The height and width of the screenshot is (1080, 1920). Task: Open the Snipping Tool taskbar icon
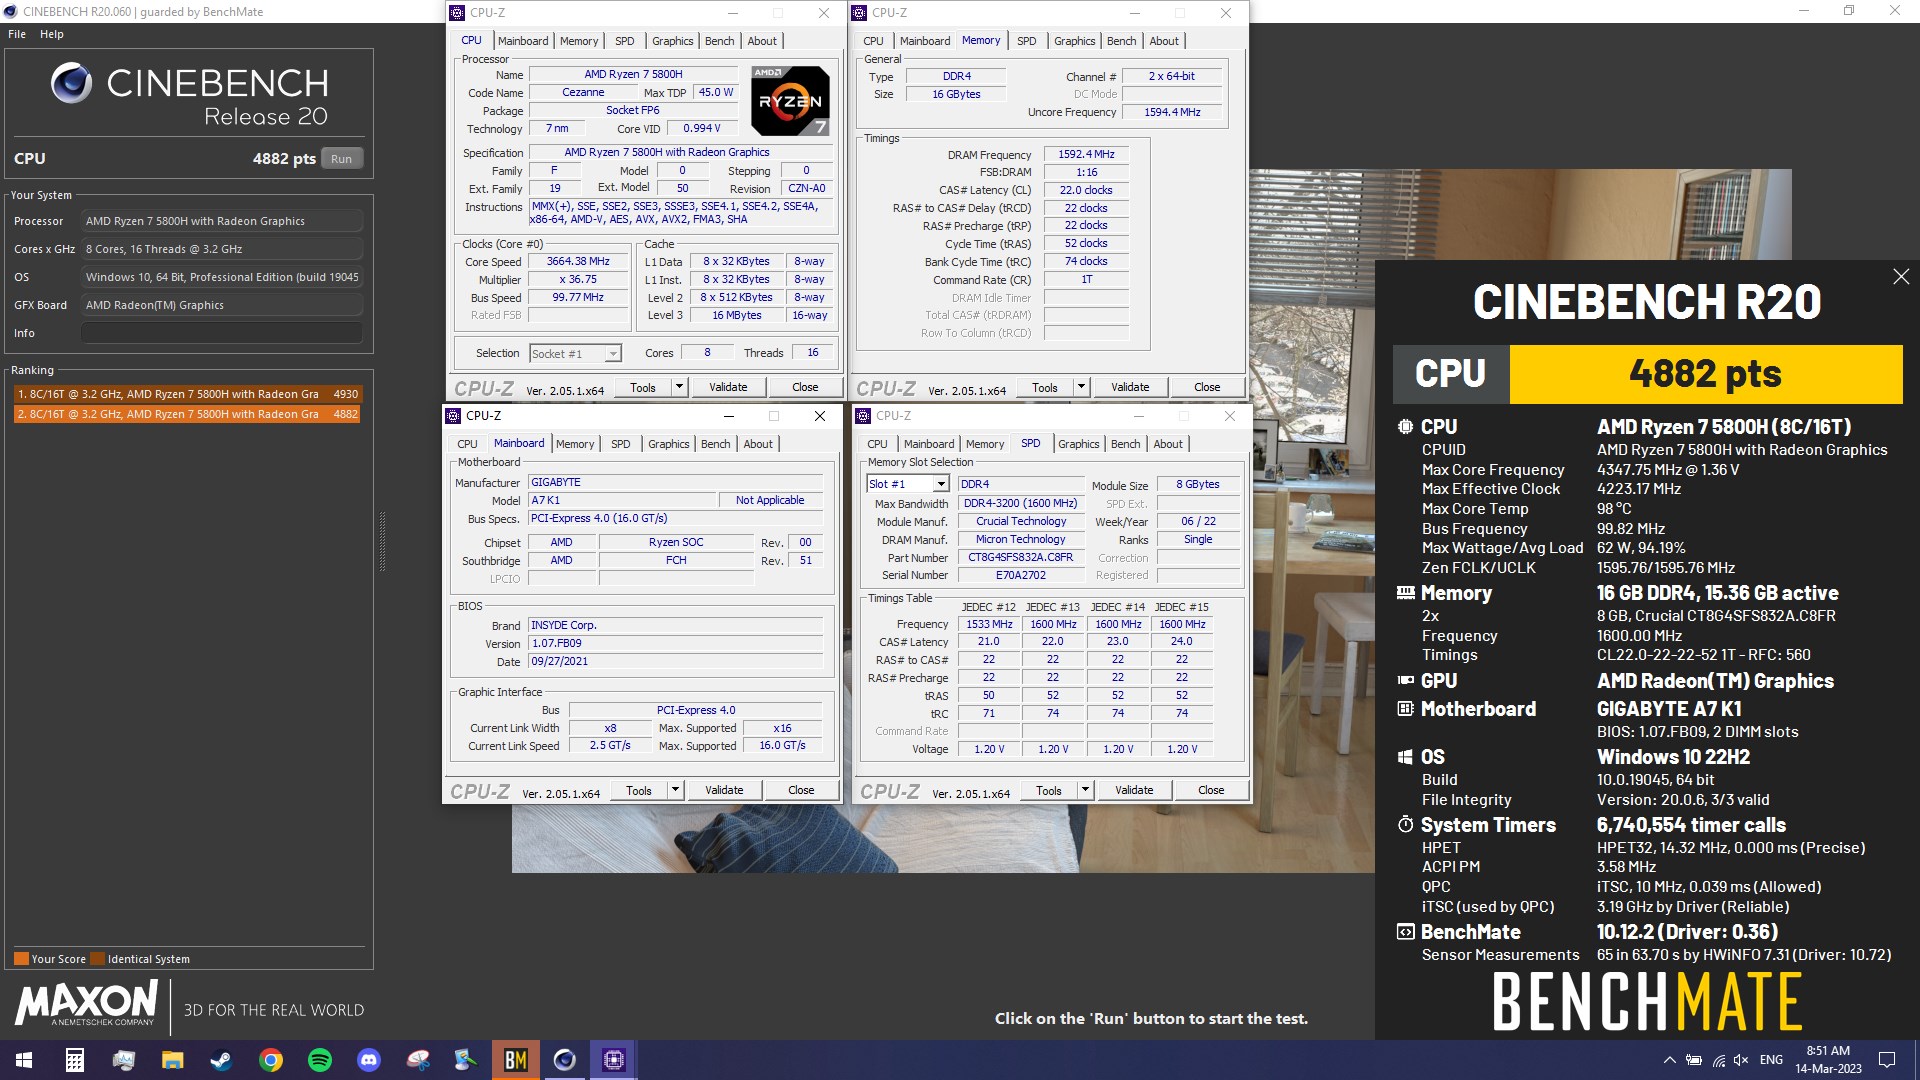click(418, 1060)
